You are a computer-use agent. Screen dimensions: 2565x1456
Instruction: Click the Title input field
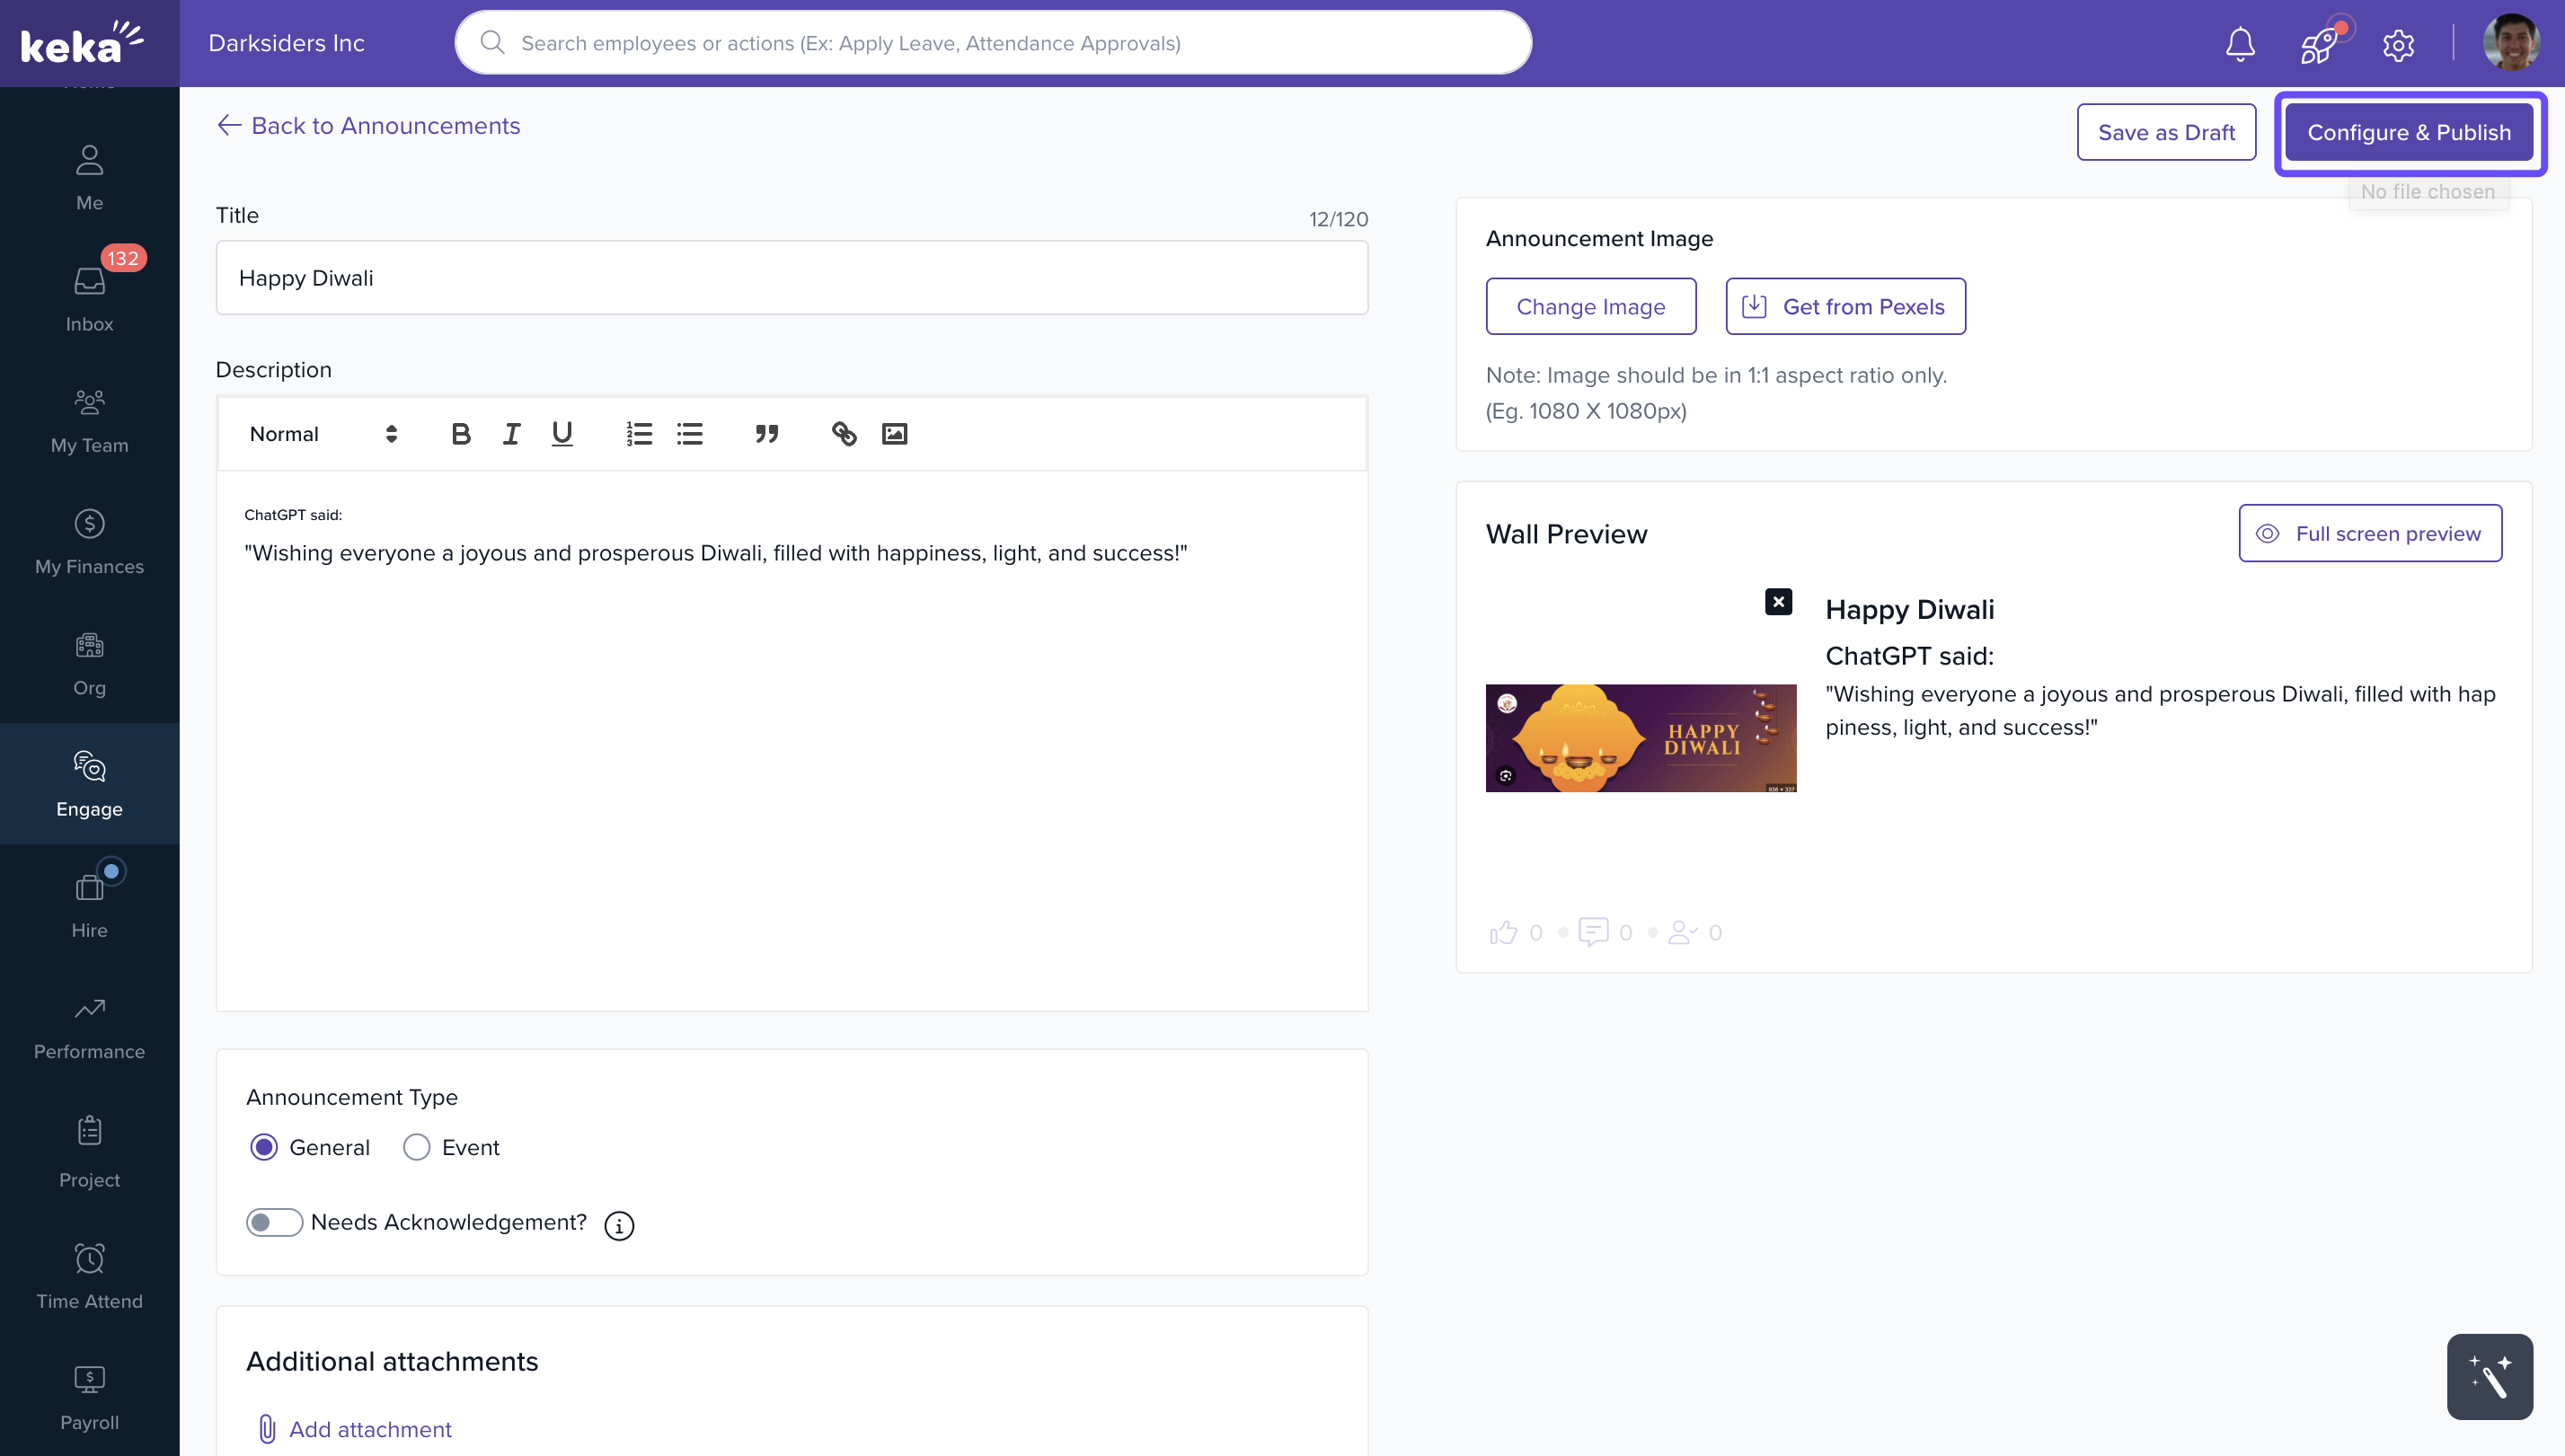pos(791,278)
